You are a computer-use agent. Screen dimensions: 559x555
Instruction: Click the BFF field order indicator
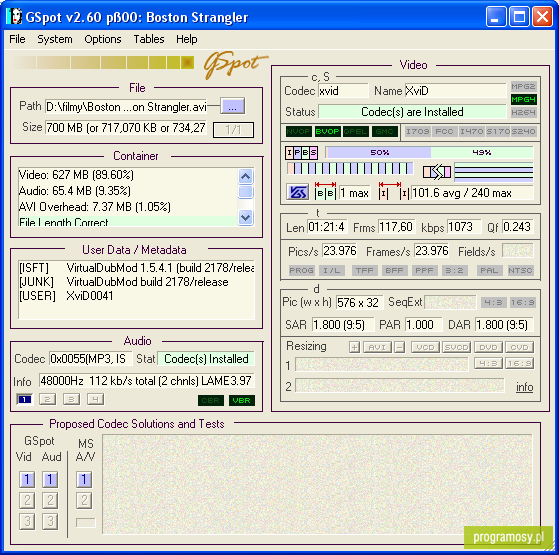pyautogui.click(x=394, y=271)
